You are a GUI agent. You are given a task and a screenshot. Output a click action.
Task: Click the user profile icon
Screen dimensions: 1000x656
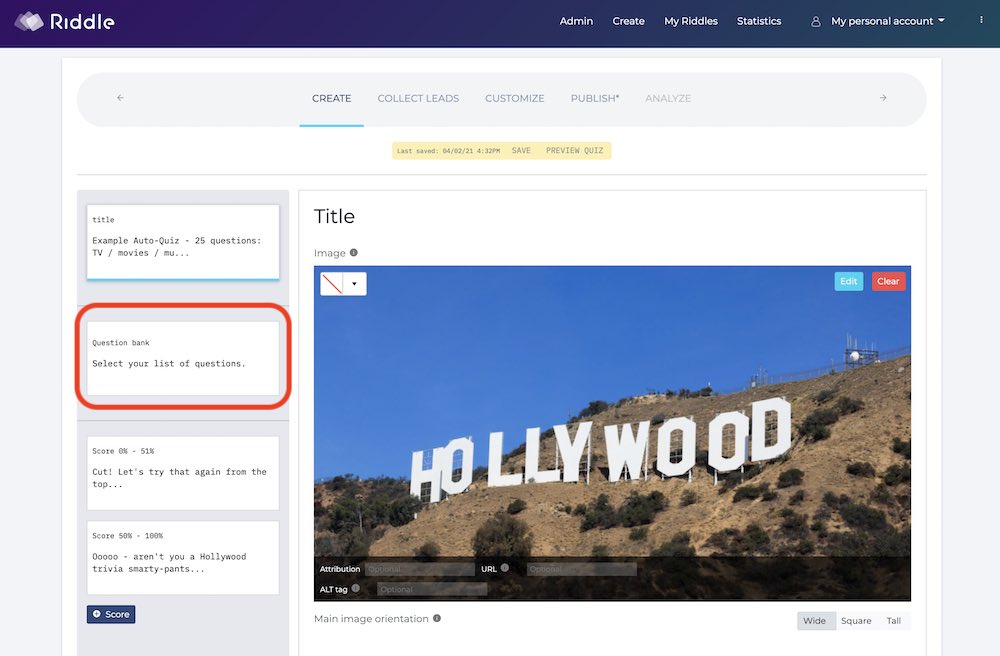(816, 22)
